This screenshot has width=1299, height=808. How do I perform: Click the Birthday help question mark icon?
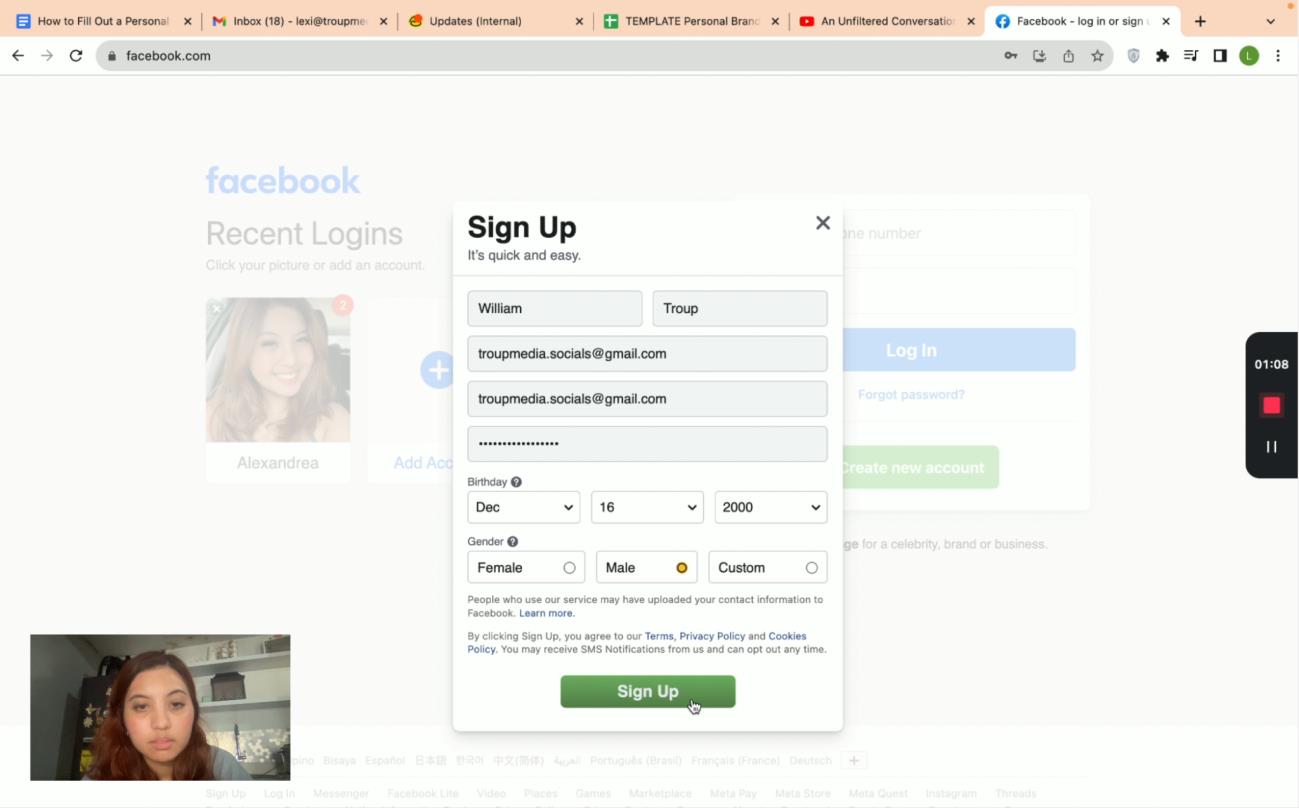(x=516, y=482)
